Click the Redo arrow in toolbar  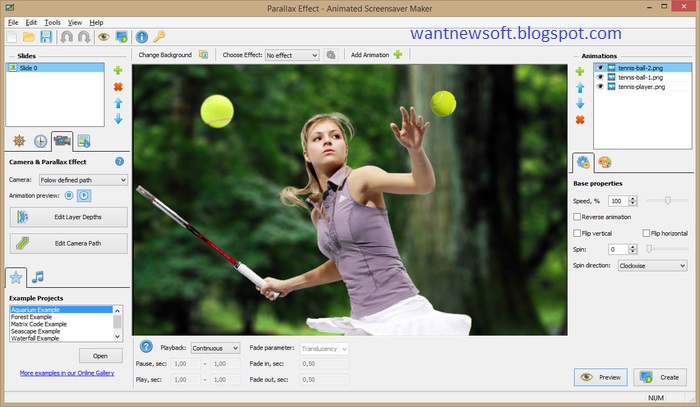click(84, 37)
